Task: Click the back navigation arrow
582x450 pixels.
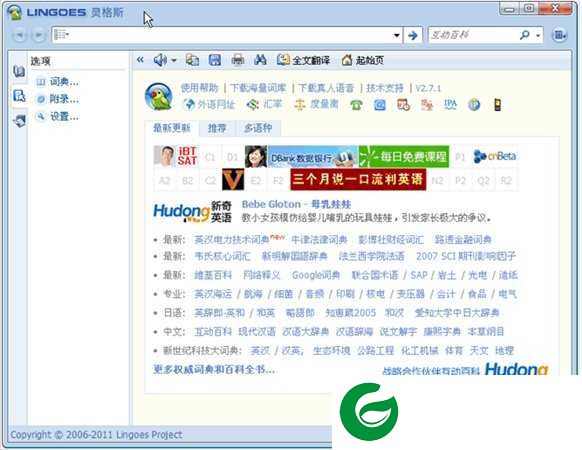Action: pos(20,35)
